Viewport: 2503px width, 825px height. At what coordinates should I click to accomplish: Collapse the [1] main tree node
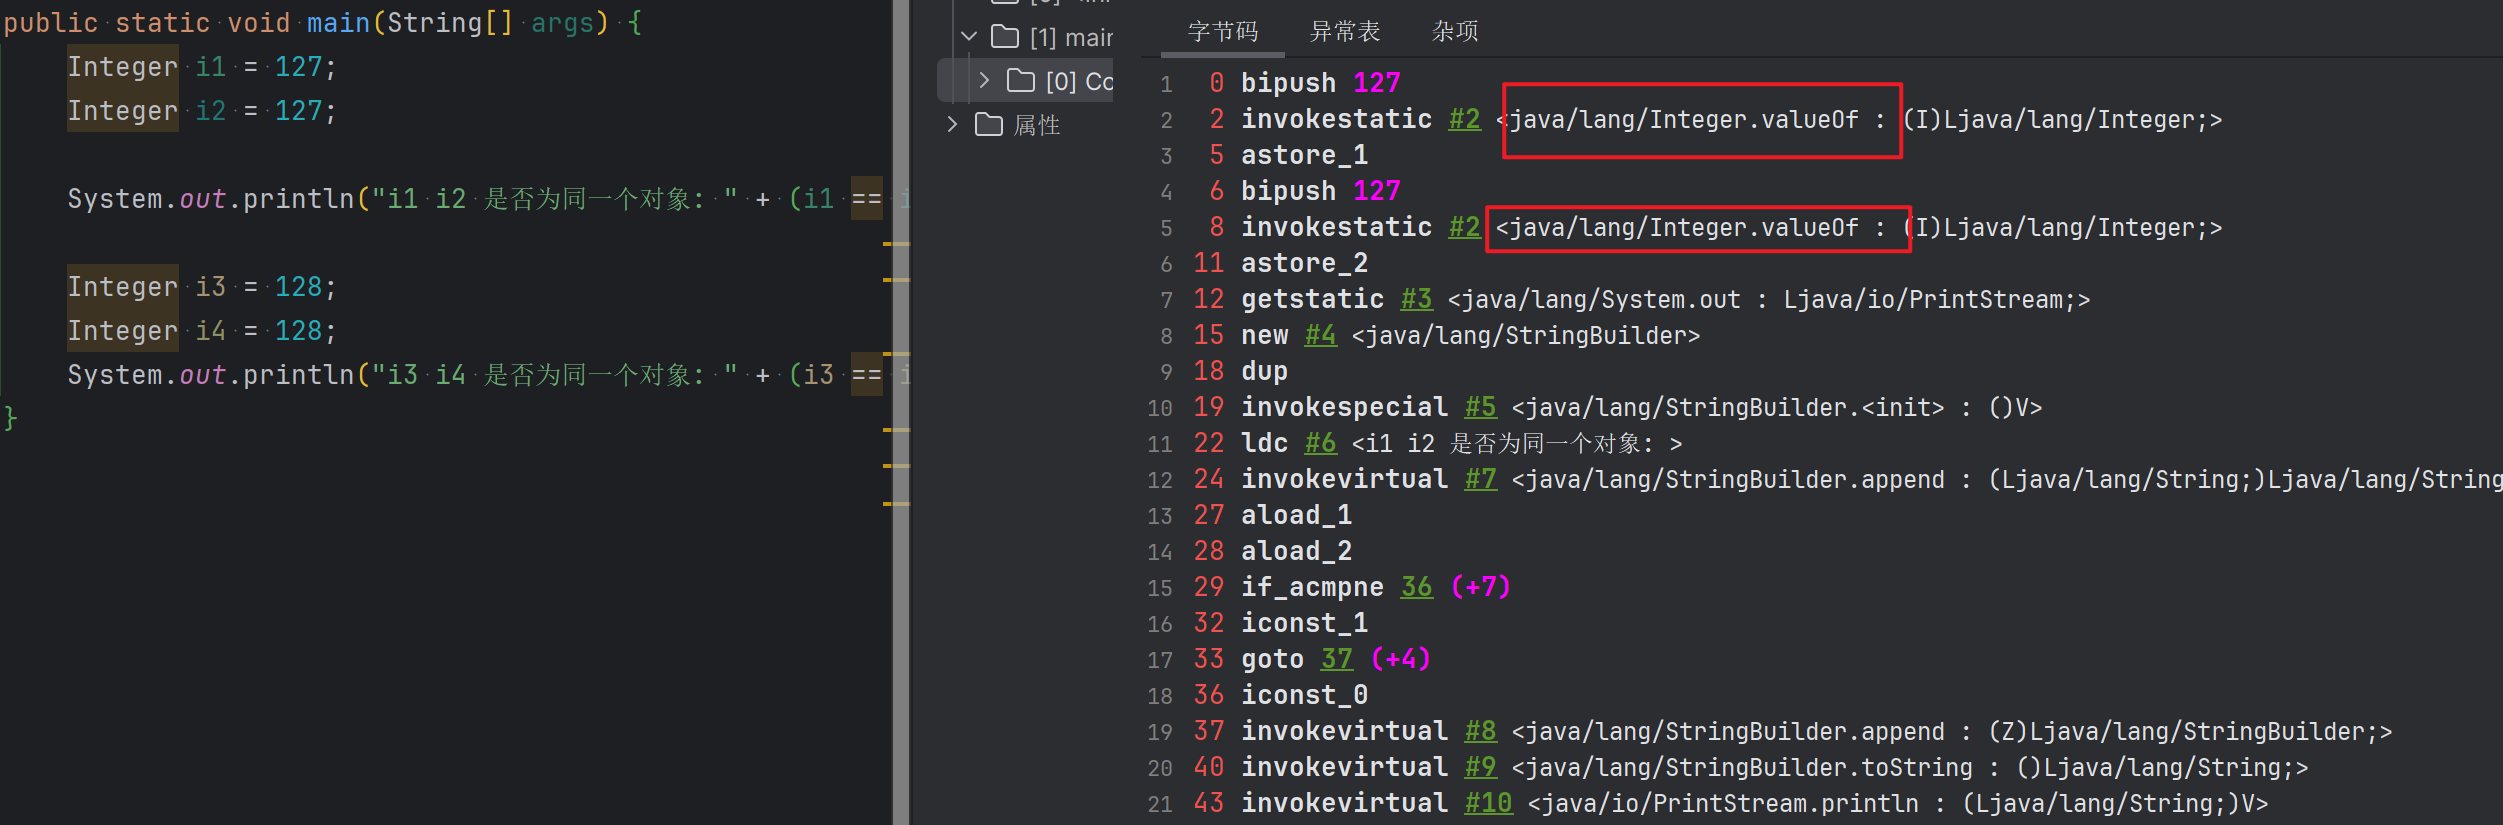click(968, 37)
